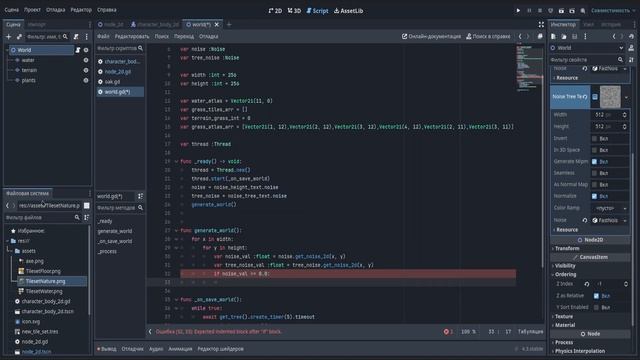Attach script icon in Scene dock toolbar

click(x=76, y=37)
